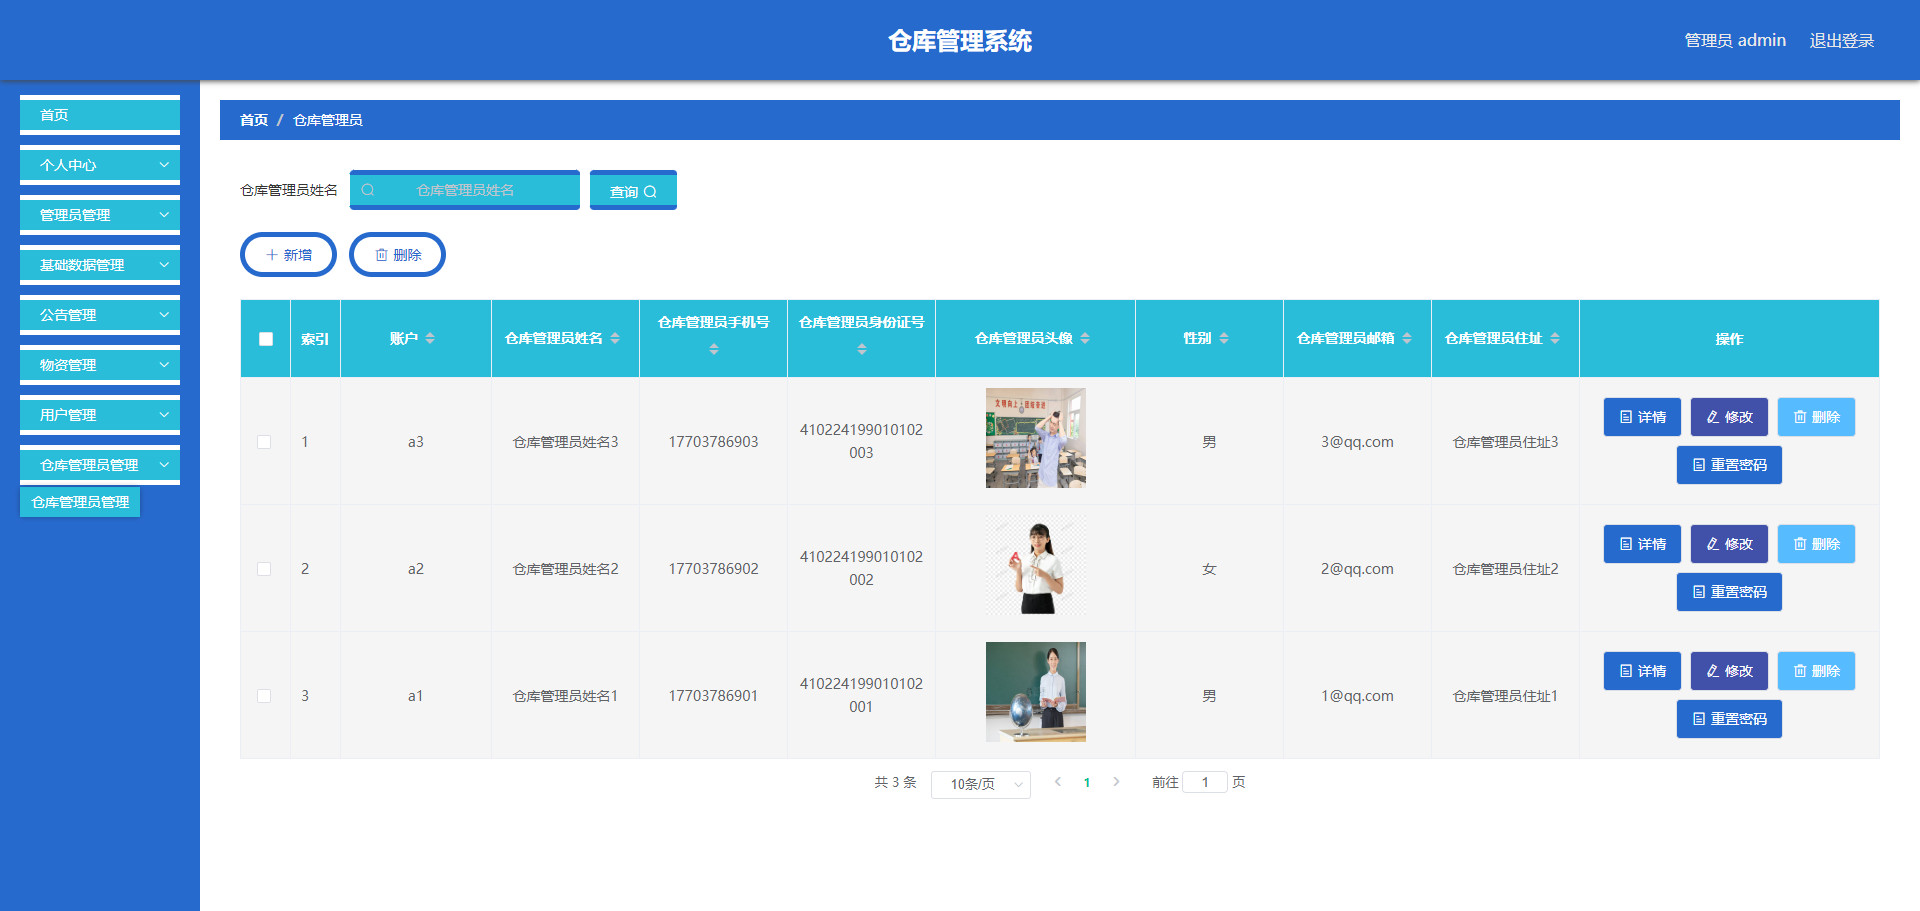Open avatar thumbnail for account a1

(1035, 692)
